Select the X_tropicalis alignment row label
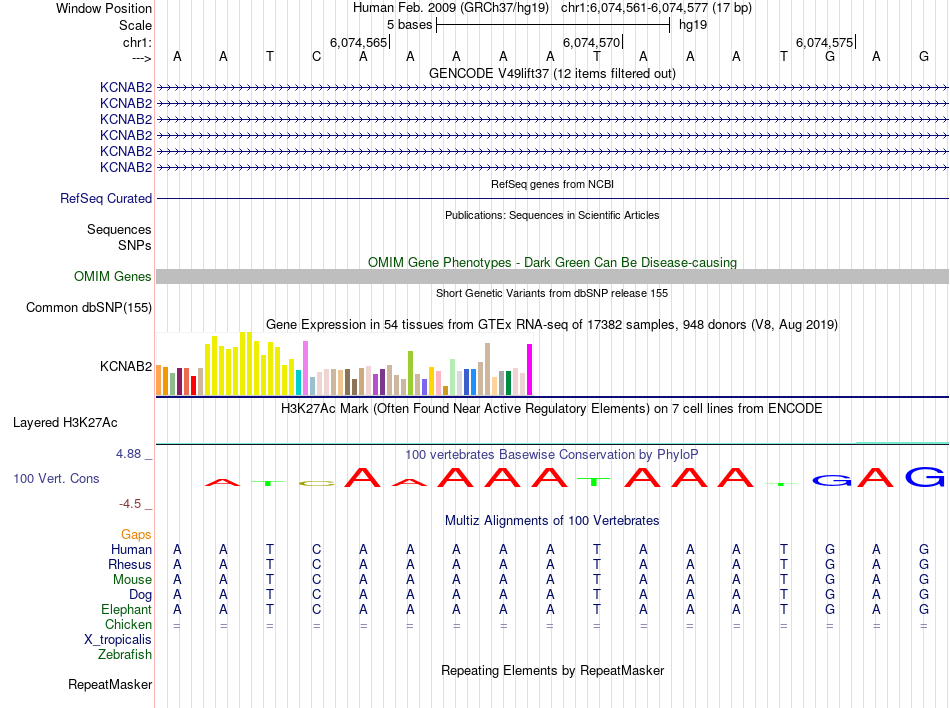The height and width of the screenshot is (708, 950). pos(118,640)
